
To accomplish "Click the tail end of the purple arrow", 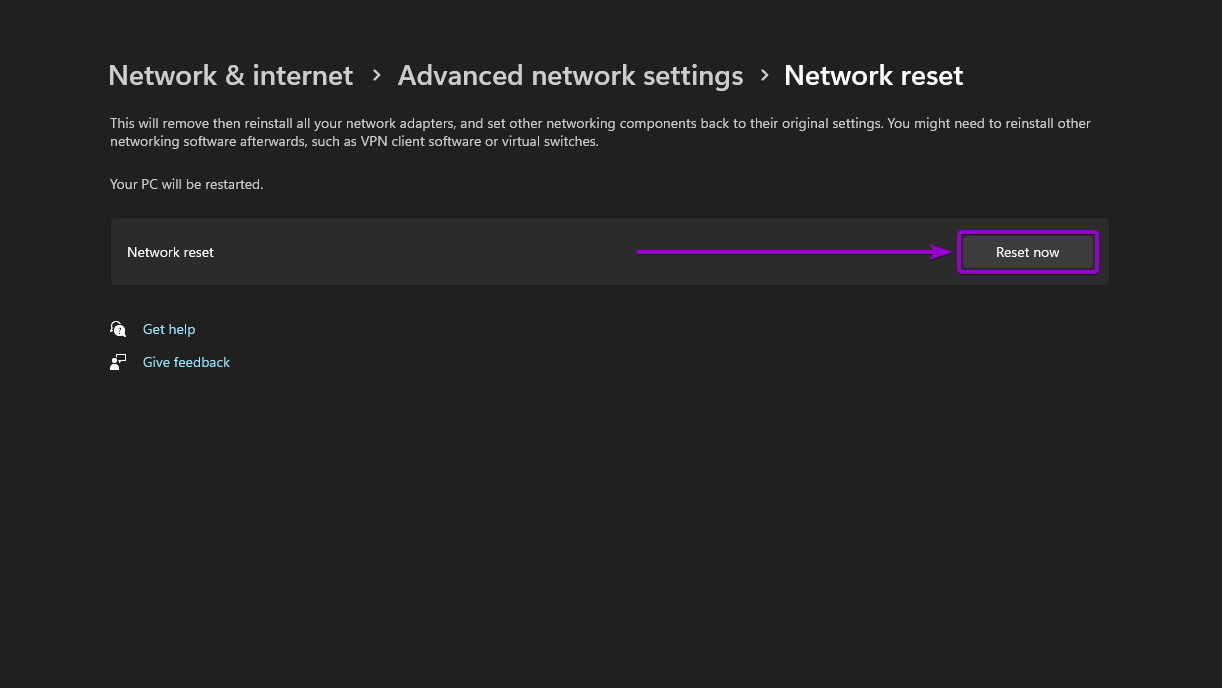I will (x=642, y=252).
